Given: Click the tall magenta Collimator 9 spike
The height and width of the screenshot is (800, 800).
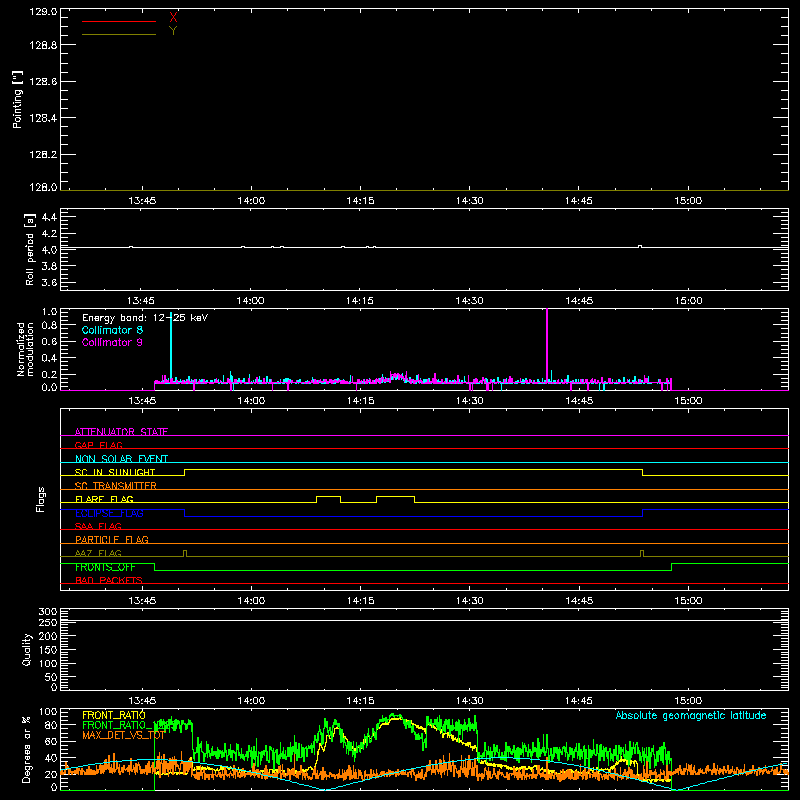Looking at the screenshot, I should point(547,345).
